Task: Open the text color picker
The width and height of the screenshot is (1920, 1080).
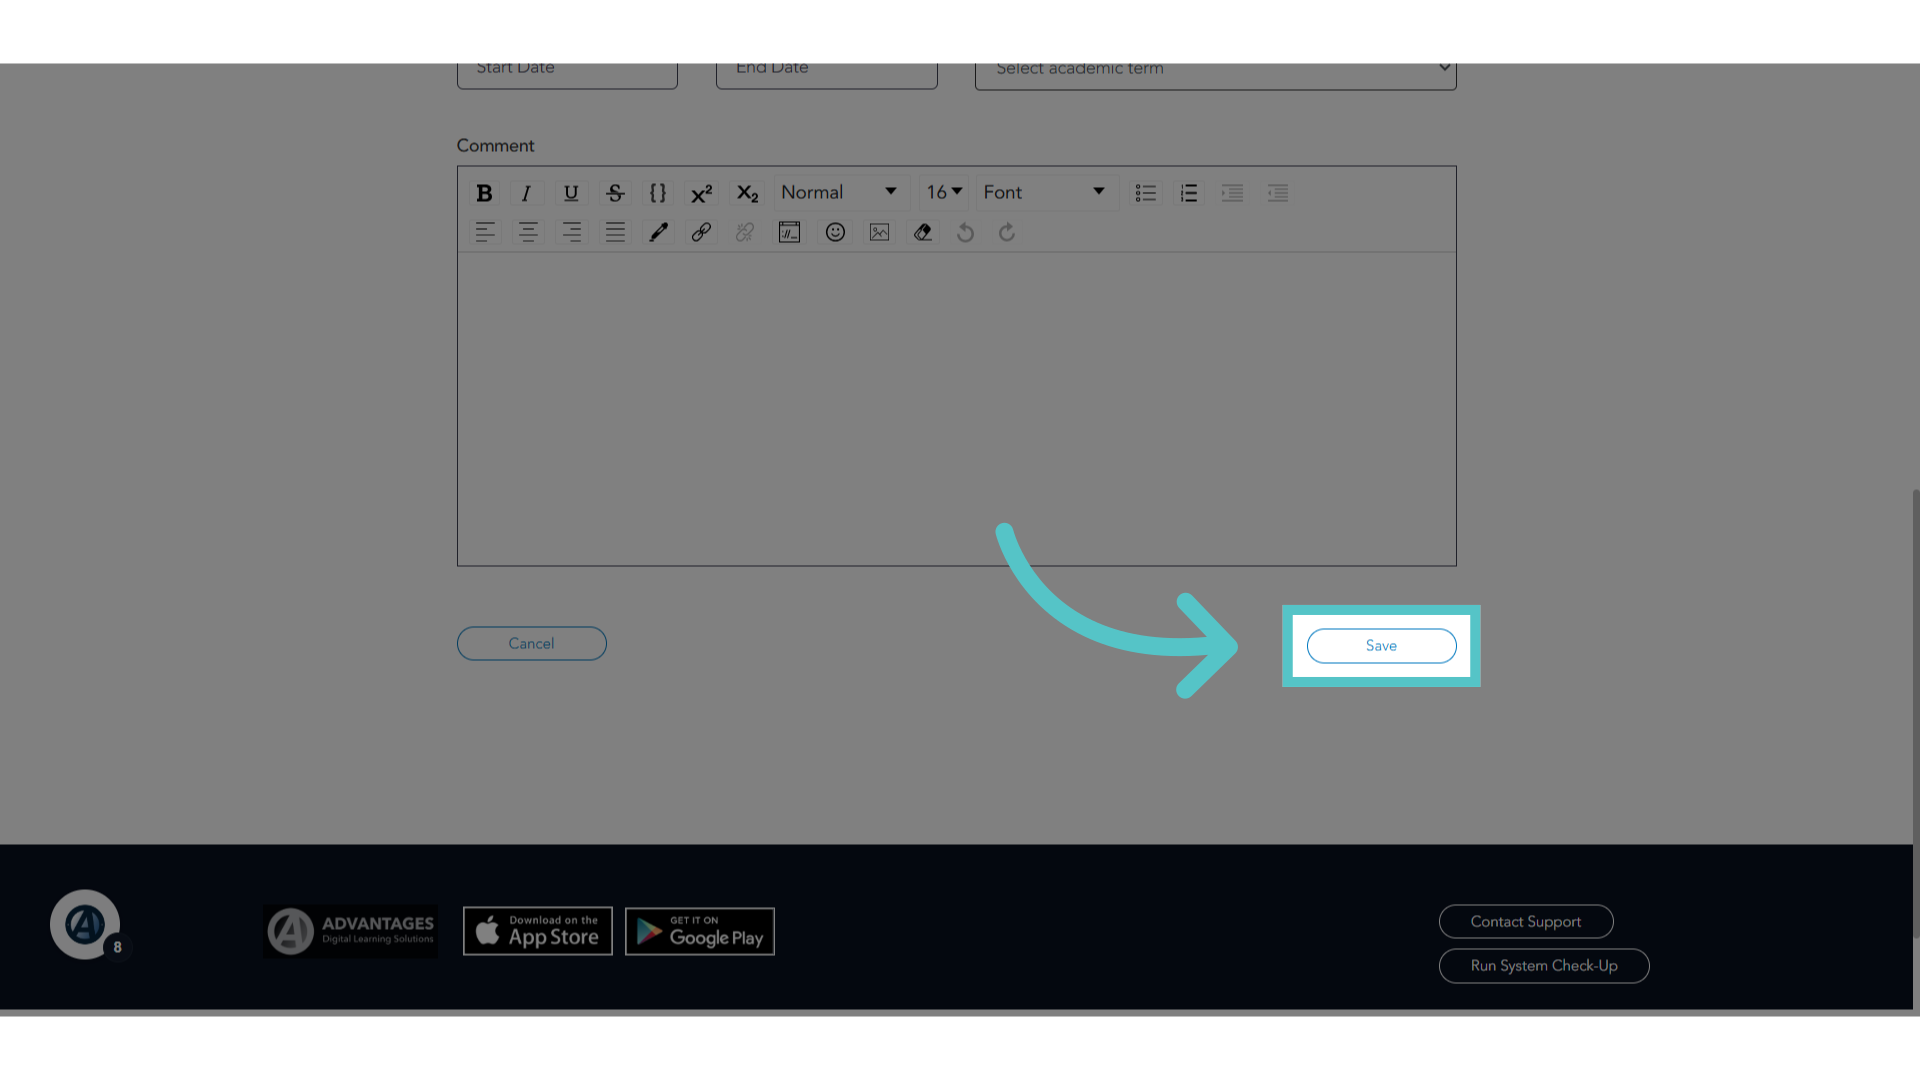Action: point(658,233)
